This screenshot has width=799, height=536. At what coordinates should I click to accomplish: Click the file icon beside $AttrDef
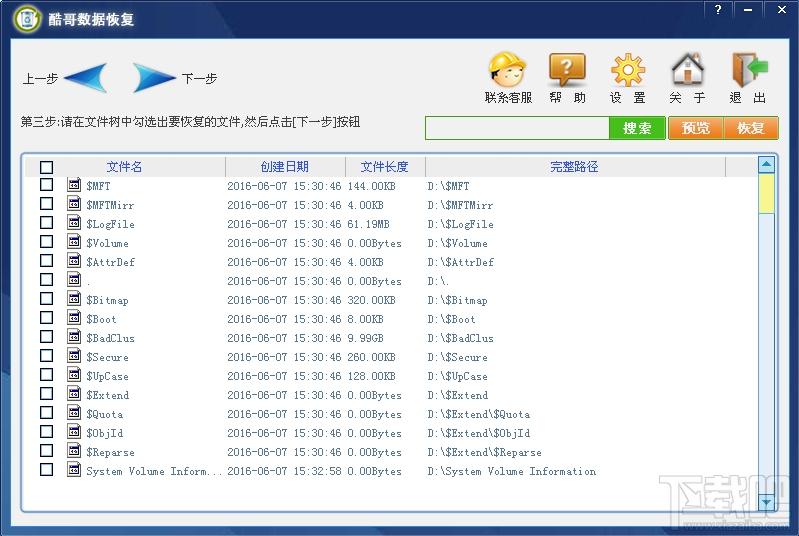pos(74,260)
